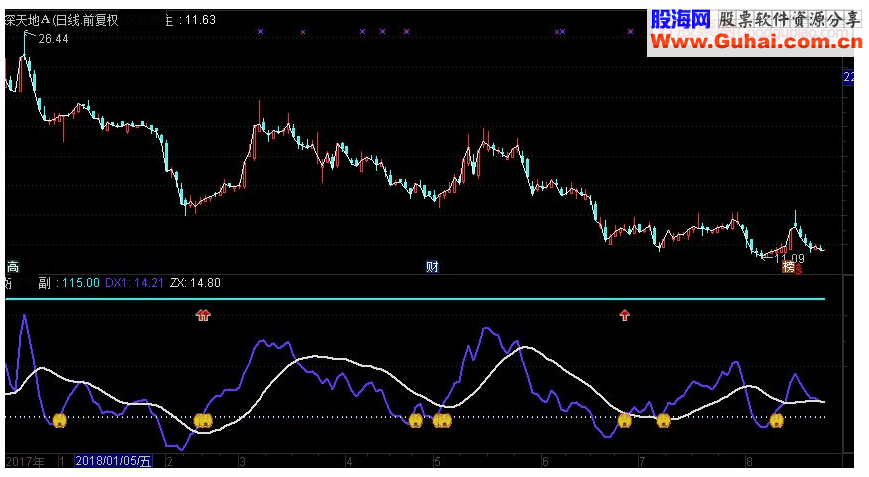This screenshot has width=869, height=477.
Task: Click month '3' on the date axis
Action: [x=242, y=461]
